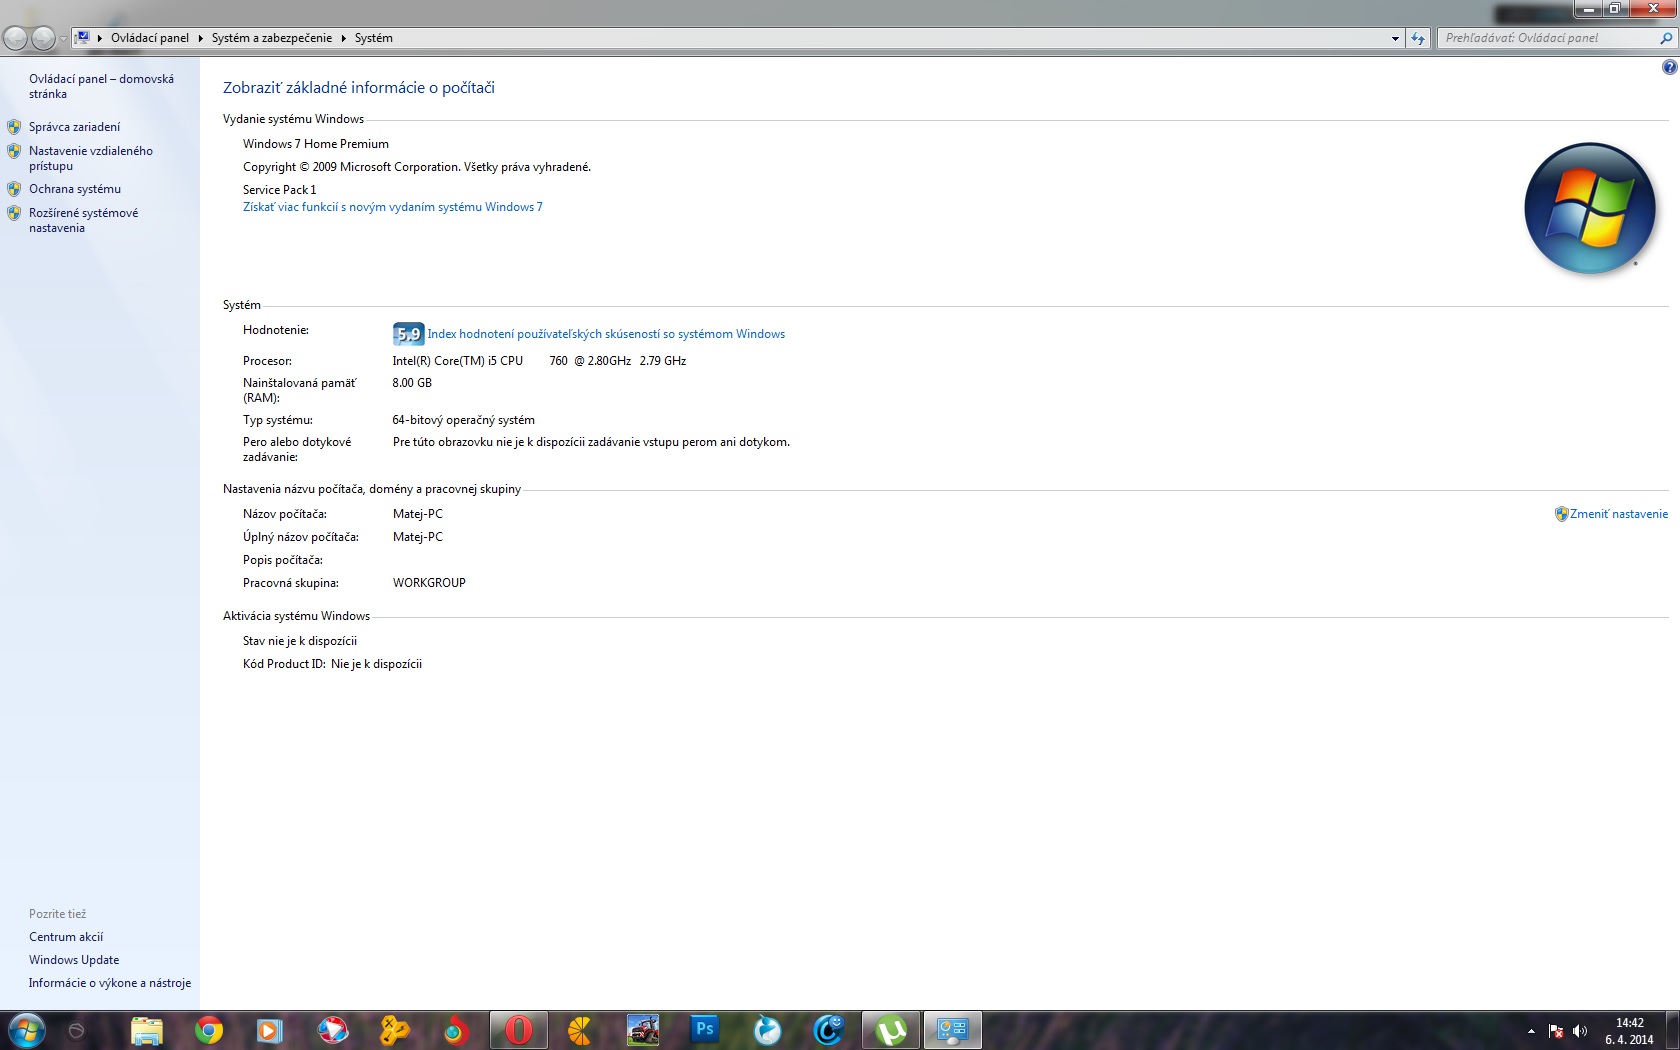Select 'Matej-PC' beside 'Úplný názov počítača:'
The image size is (1680, 1050).
(418, 537)
